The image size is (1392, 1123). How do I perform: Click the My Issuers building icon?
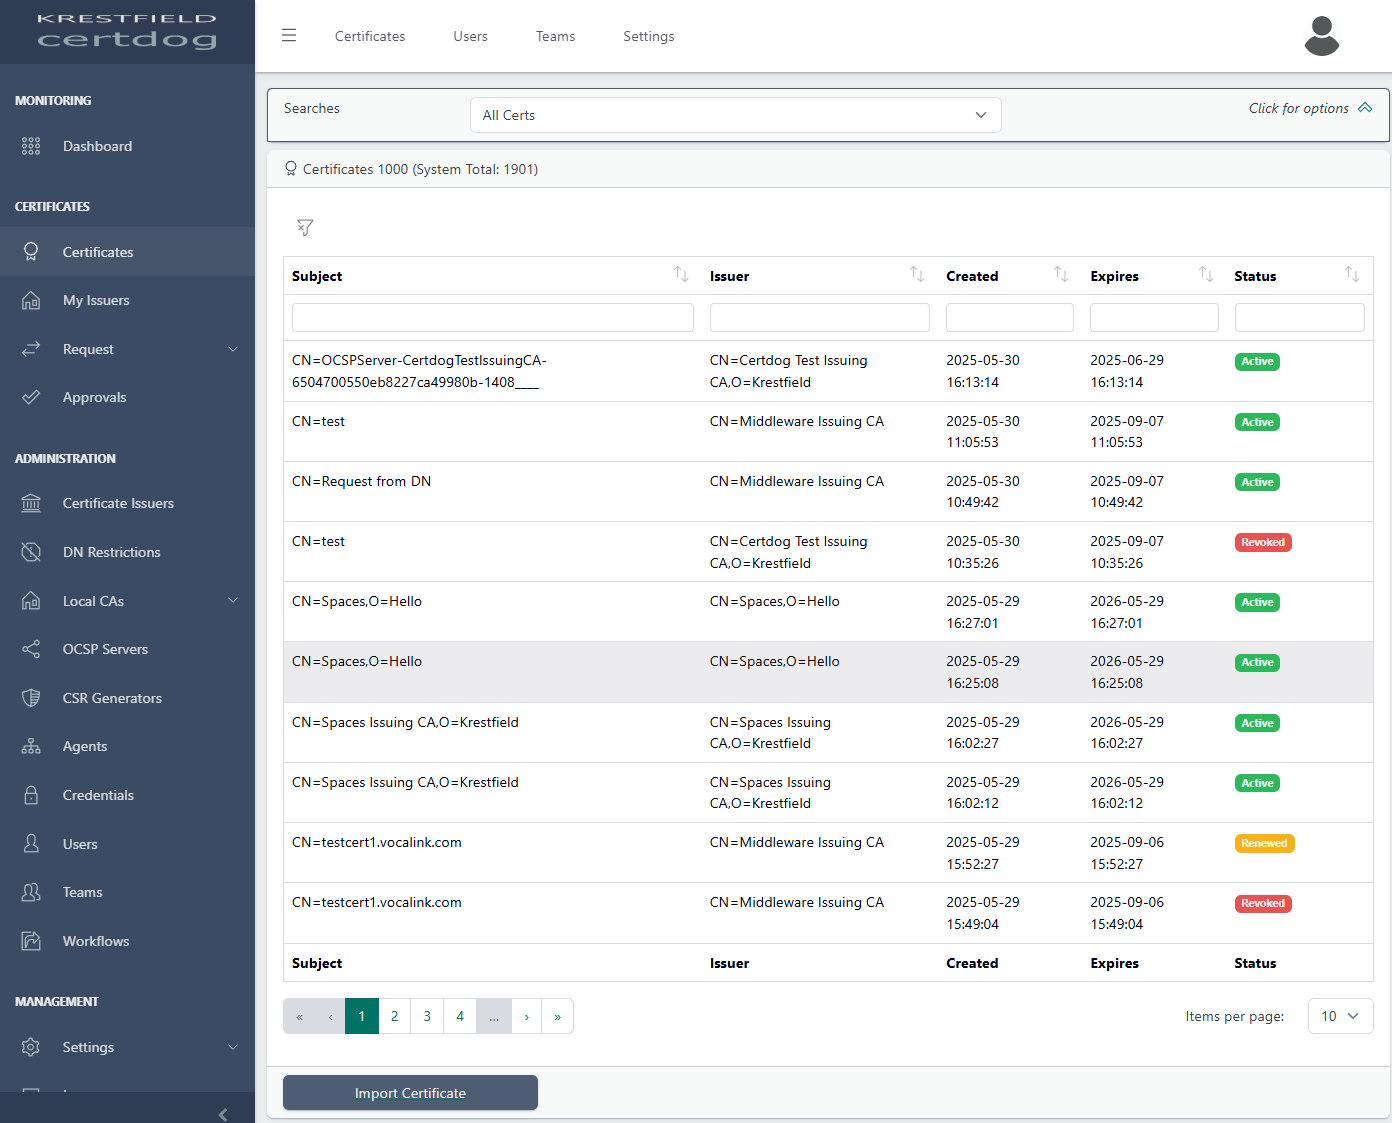(x=31, y=300)
